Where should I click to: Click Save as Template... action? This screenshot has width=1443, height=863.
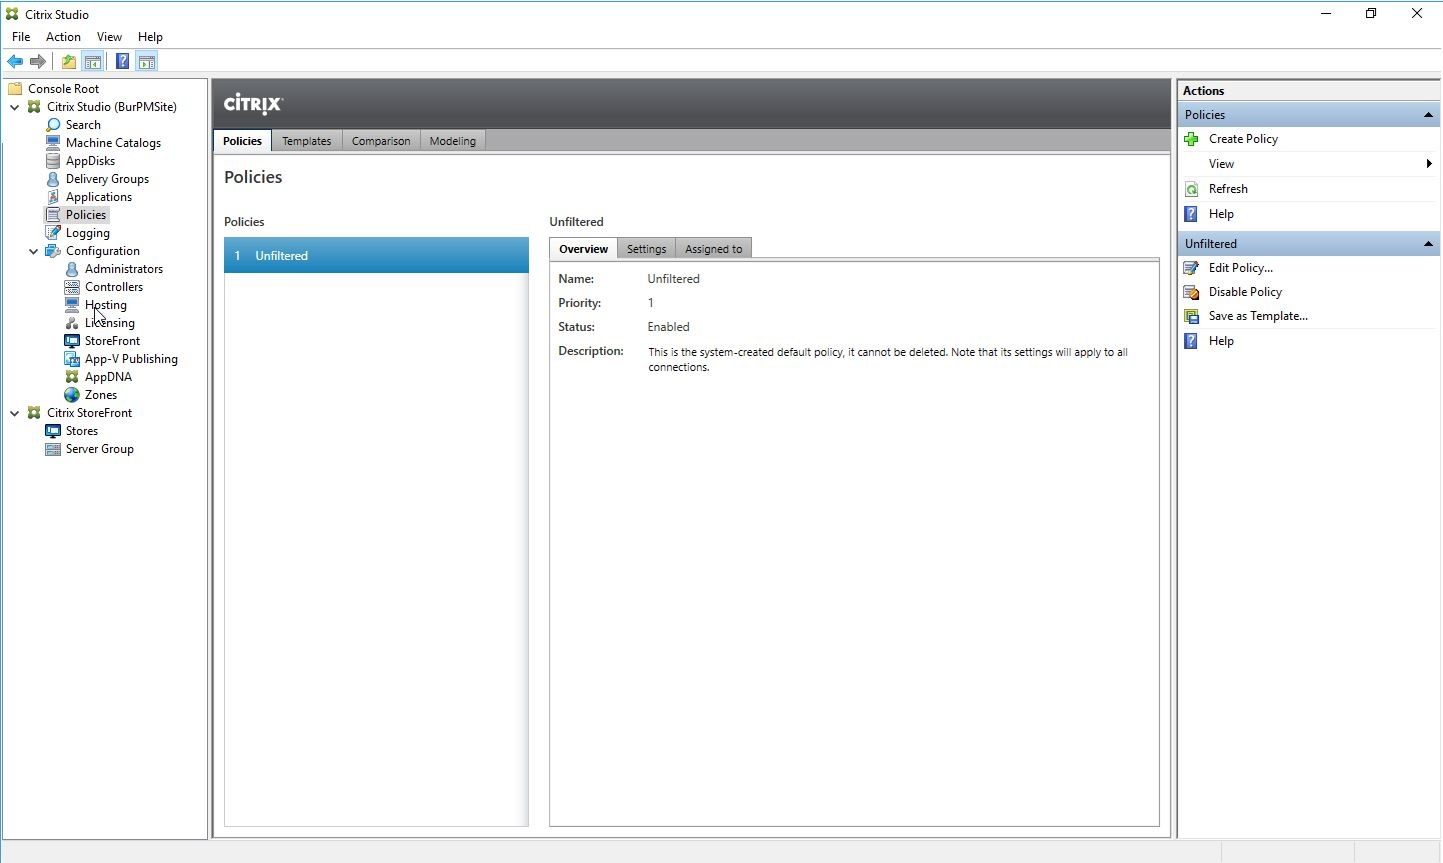(1258, 316)
